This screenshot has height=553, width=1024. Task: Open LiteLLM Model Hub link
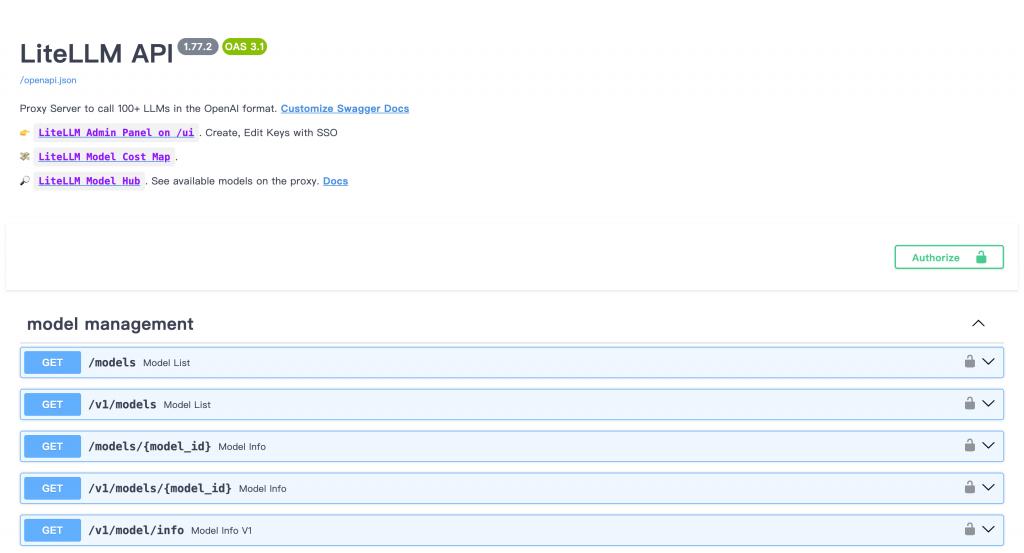[x=89, y=181]
